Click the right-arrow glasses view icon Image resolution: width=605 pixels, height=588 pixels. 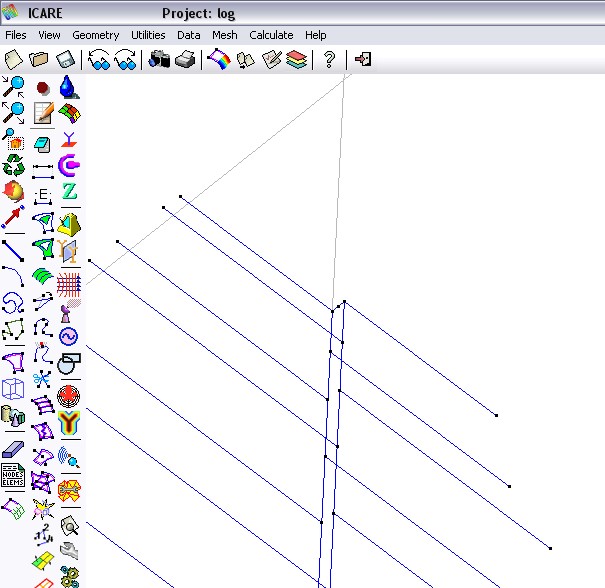tap(125, 60)
